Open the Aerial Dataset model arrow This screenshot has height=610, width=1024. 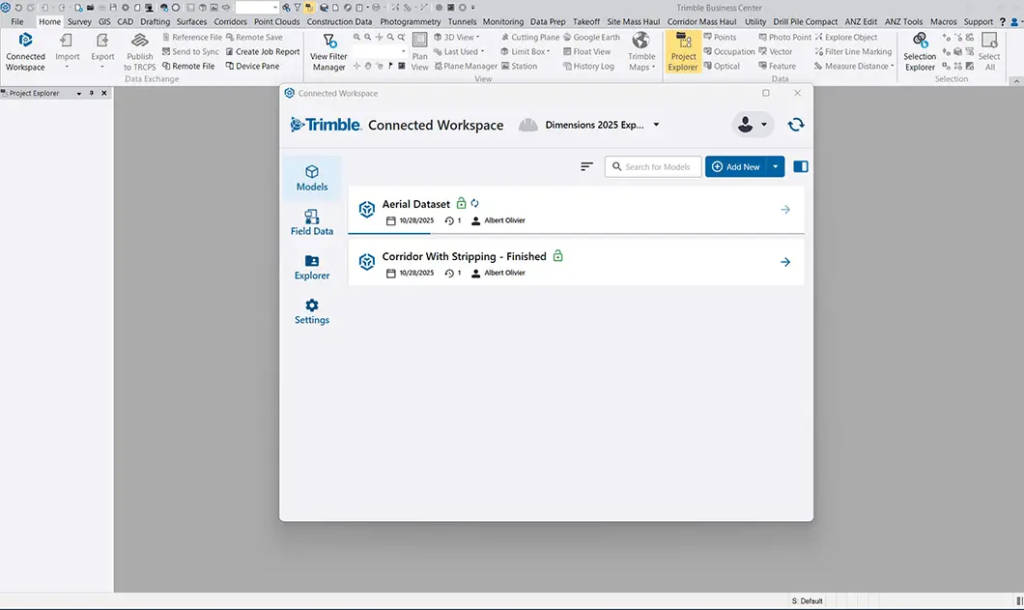click(785, 210)
